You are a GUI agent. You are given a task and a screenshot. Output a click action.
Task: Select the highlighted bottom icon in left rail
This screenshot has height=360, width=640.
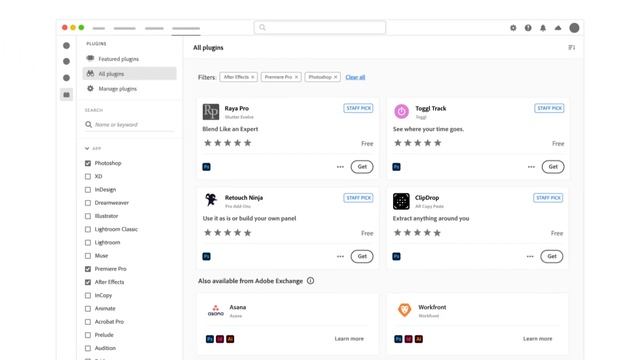(67, 95)
